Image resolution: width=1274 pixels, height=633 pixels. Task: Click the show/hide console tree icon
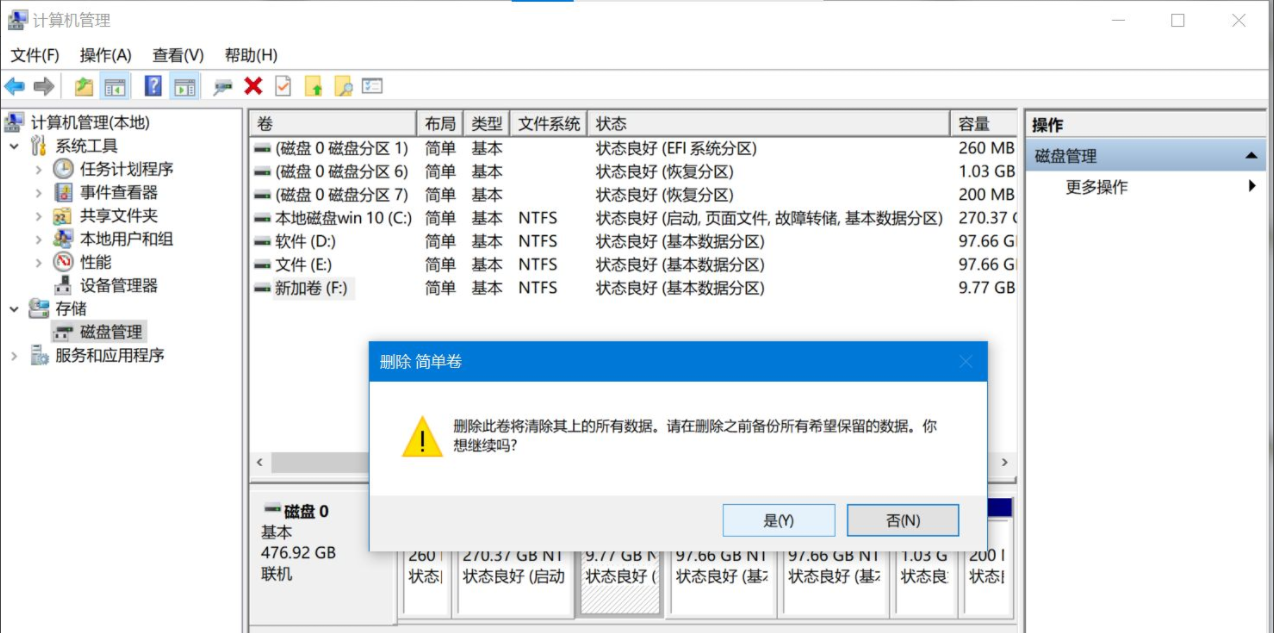coord(115,87)
